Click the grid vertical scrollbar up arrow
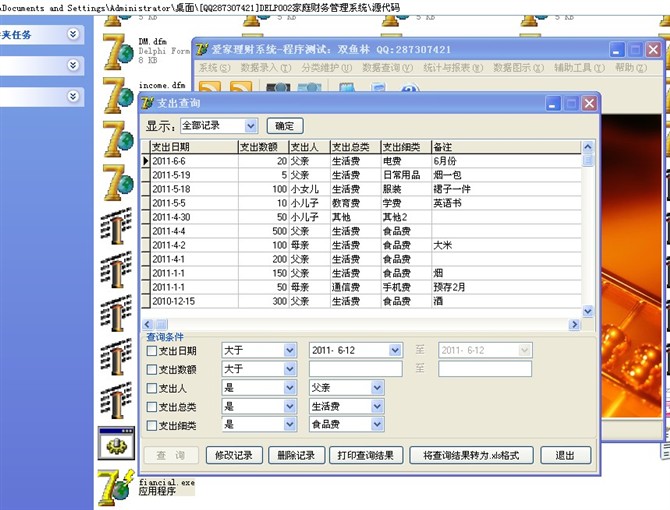 pyautogui.click(x=588, y=147)
